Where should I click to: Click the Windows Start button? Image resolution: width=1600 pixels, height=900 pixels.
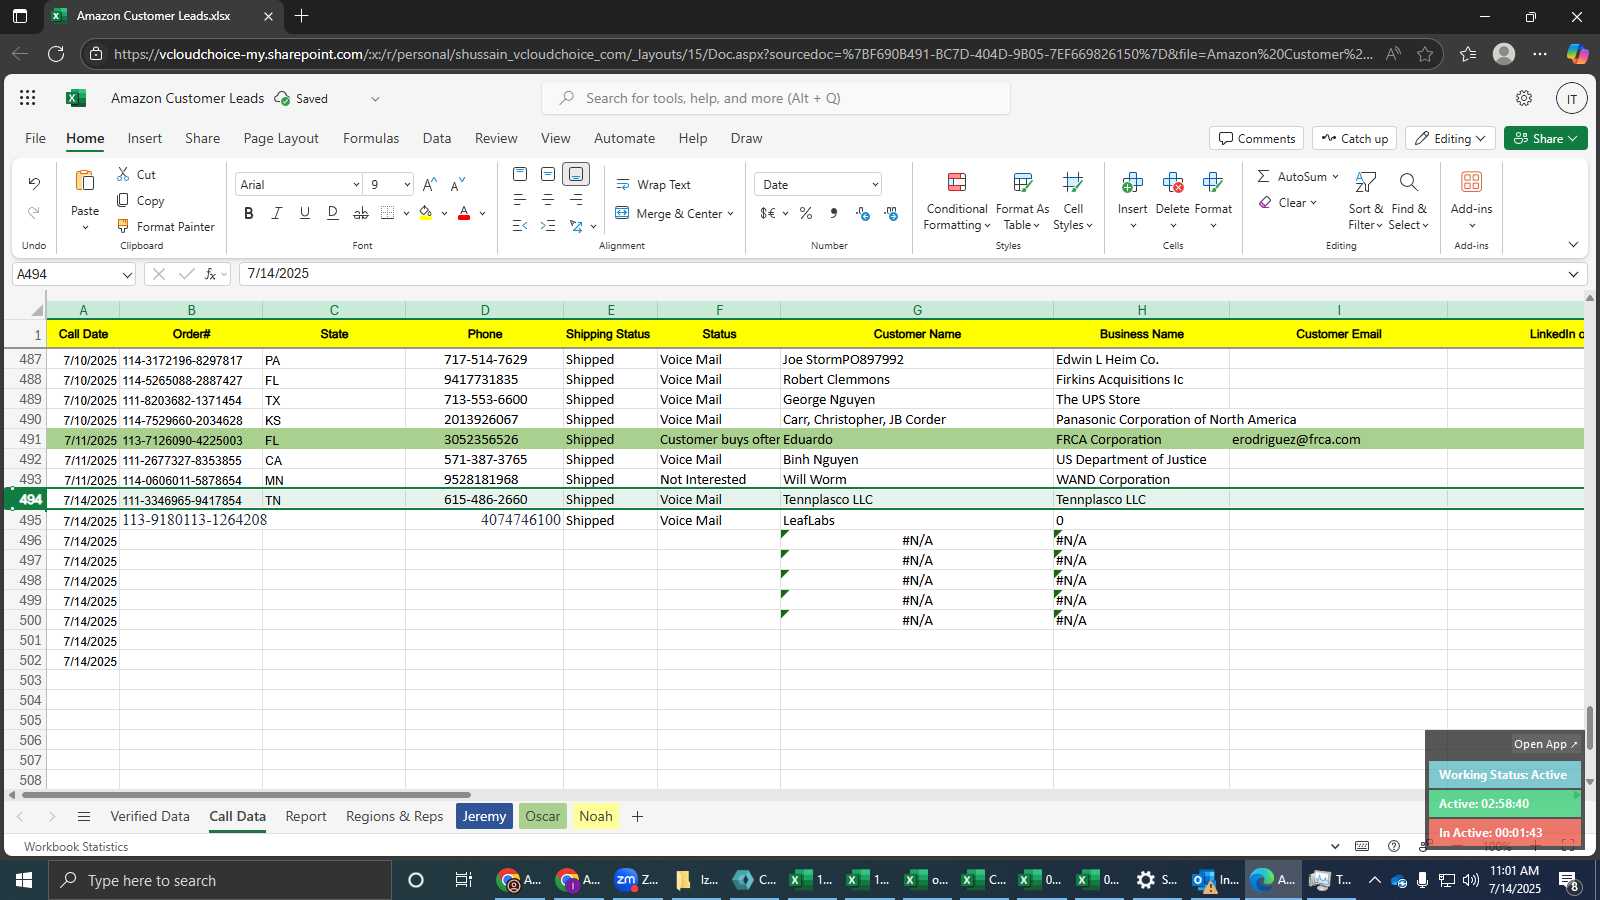pyautogui.click(x=24, y=880)
